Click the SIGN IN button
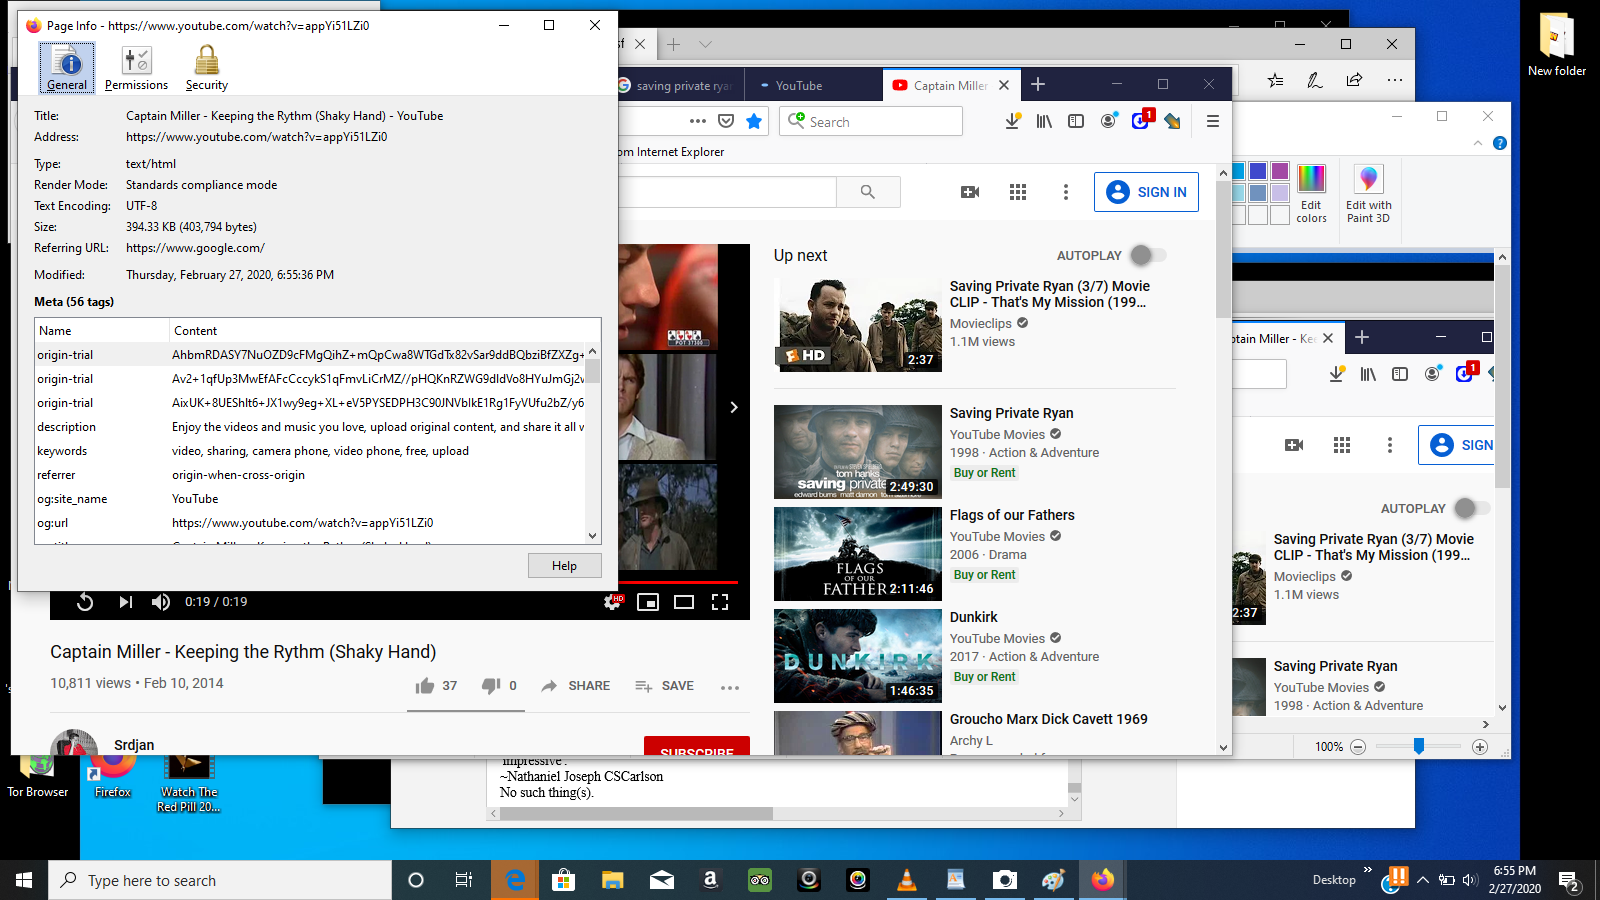This screenshot has height=900, width=1600. pyautogui.click(x=1147, y=192)
